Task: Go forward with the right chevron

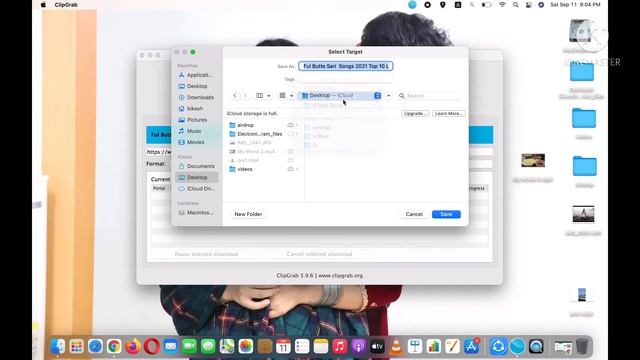Action: pos(245,96)
